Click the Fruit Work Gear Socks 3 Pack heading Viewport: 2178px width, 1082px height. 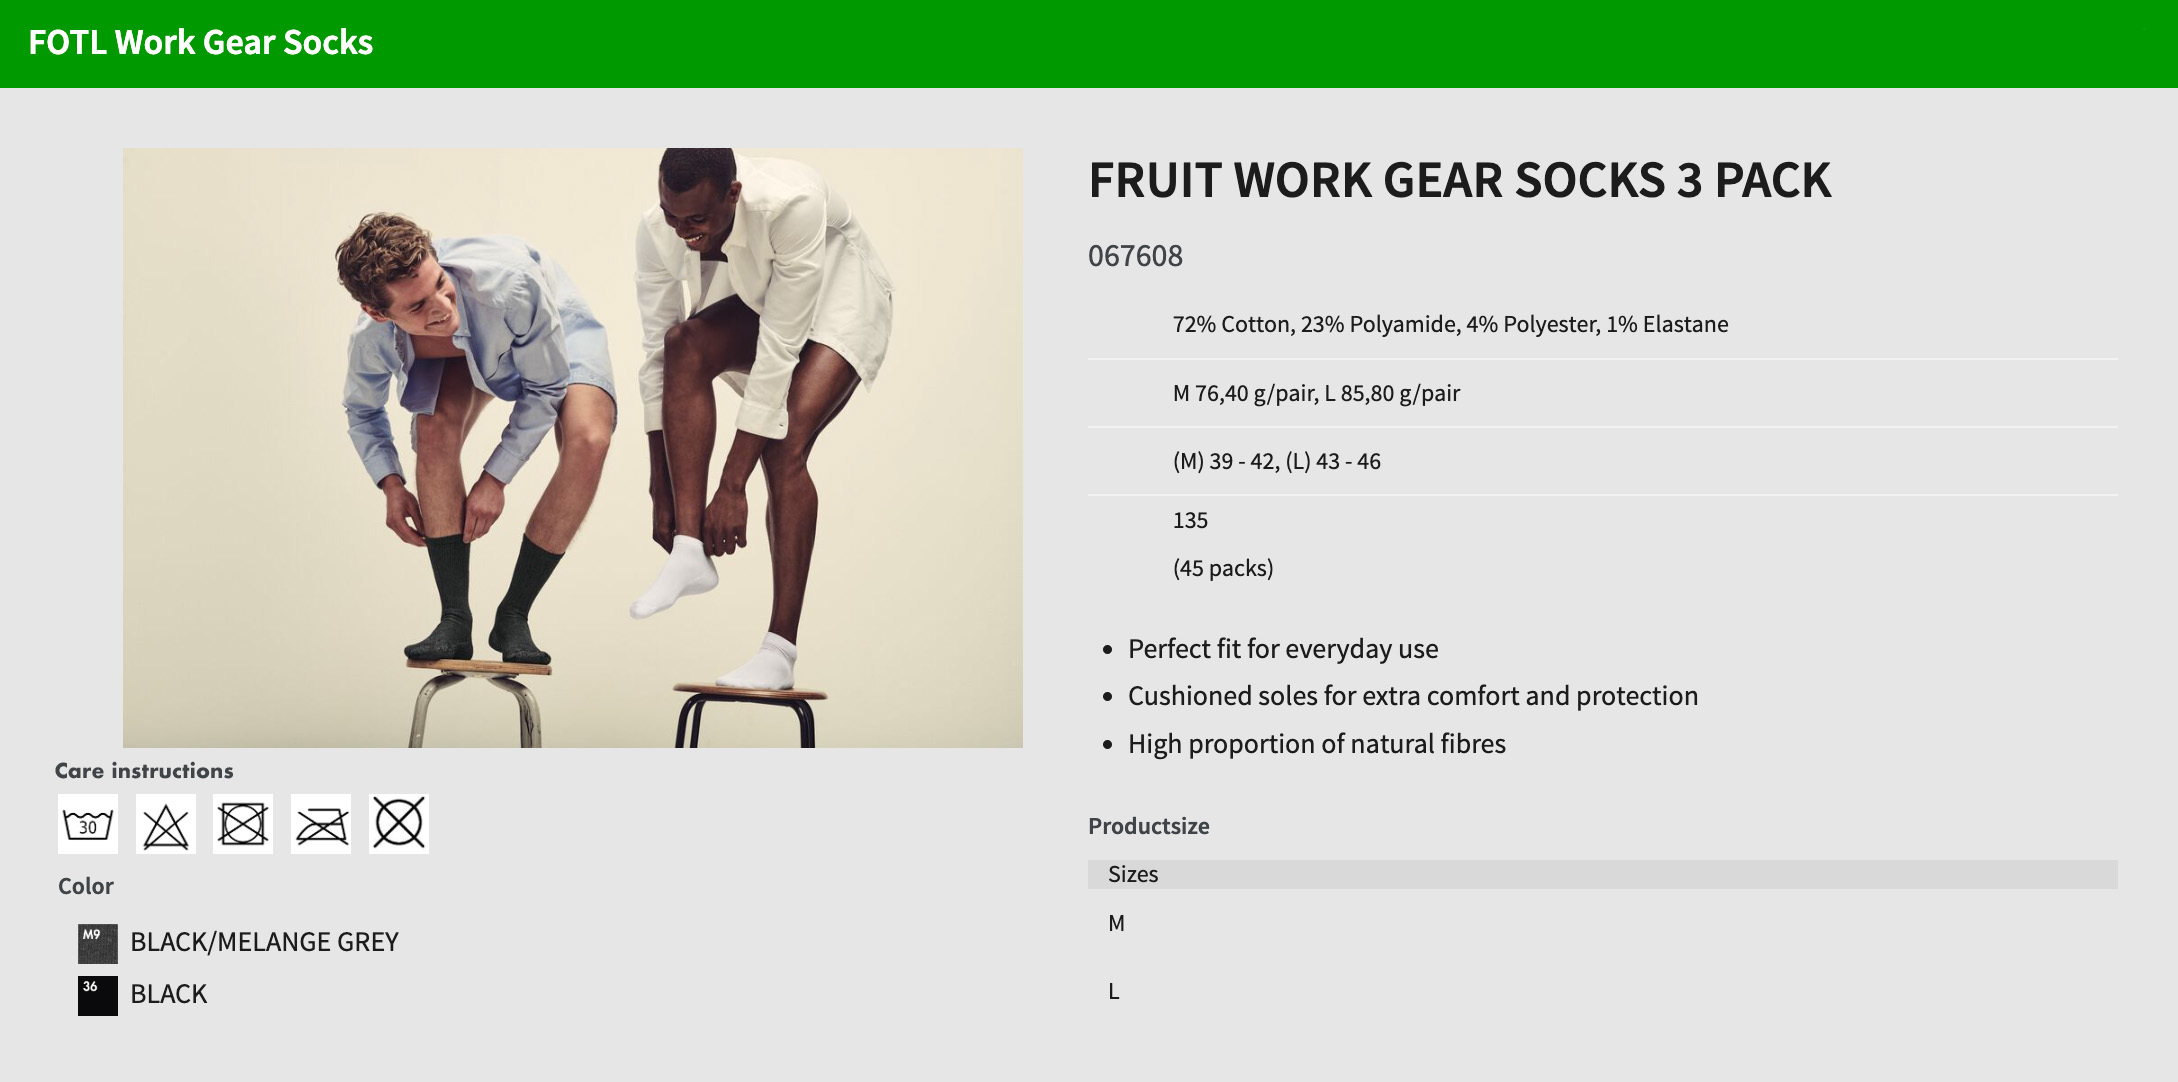pos(1459,180)
